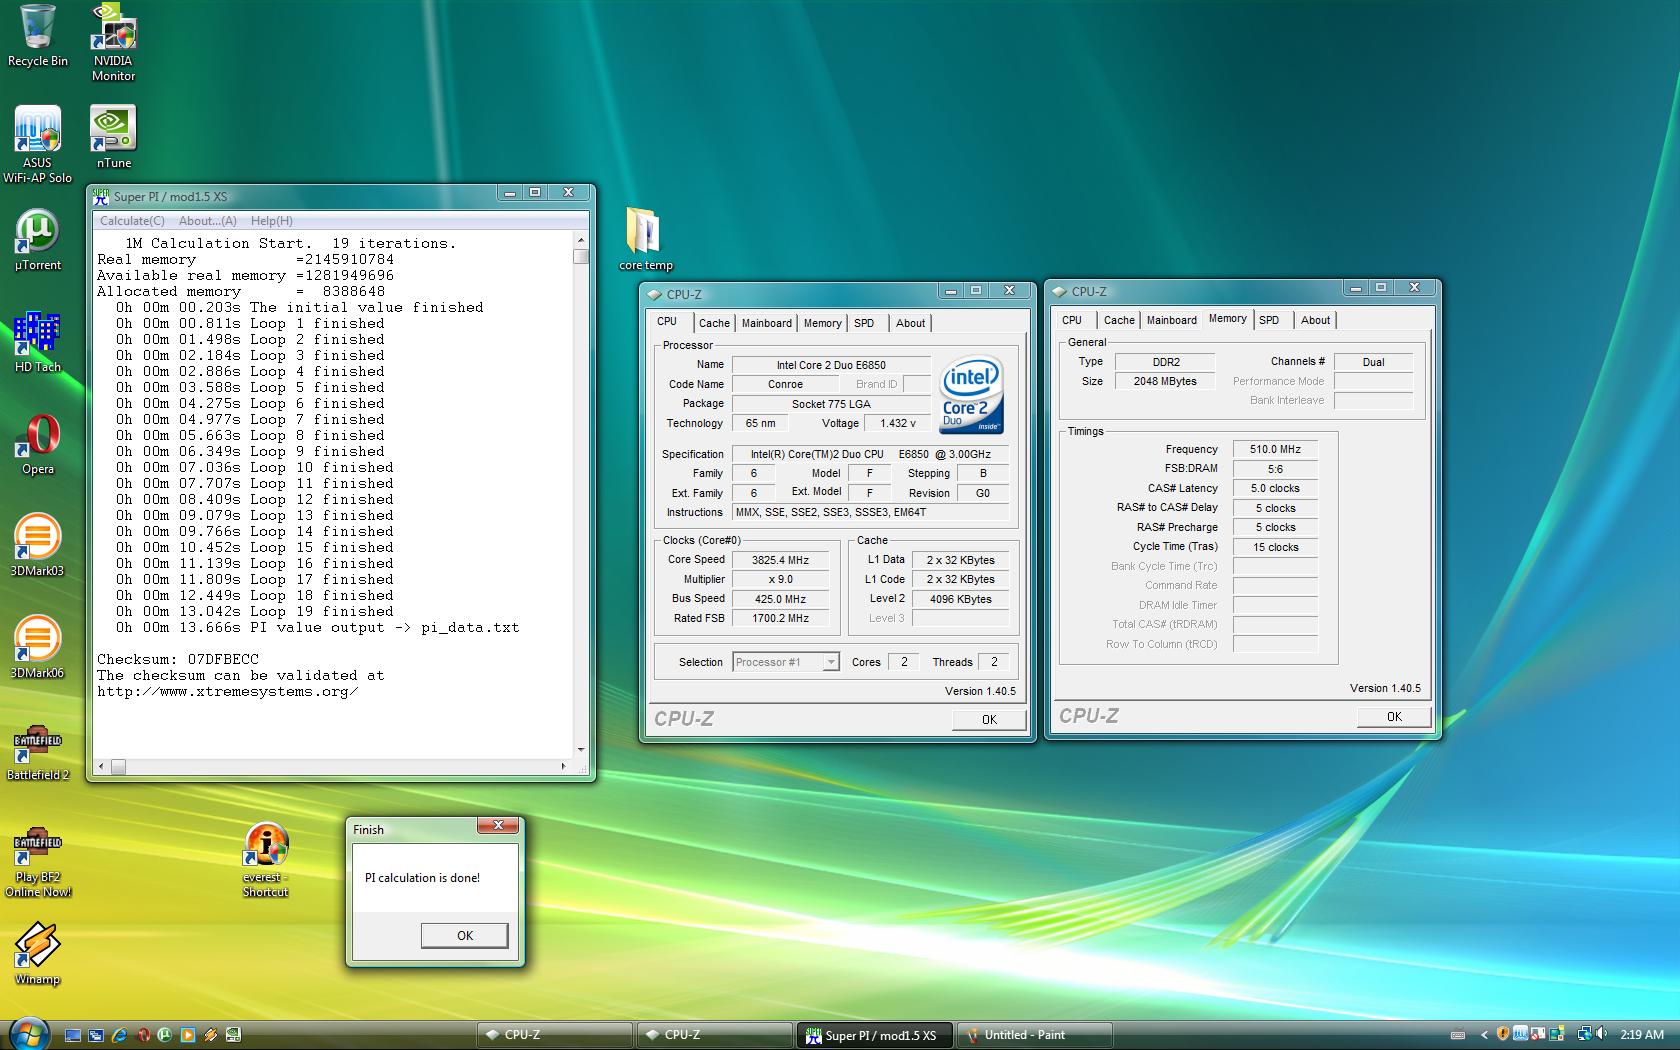Select Untitled - Paint taskbar button
The height and width of the screenshot is (1050, 1680).
click(x=1034, y=1035)
